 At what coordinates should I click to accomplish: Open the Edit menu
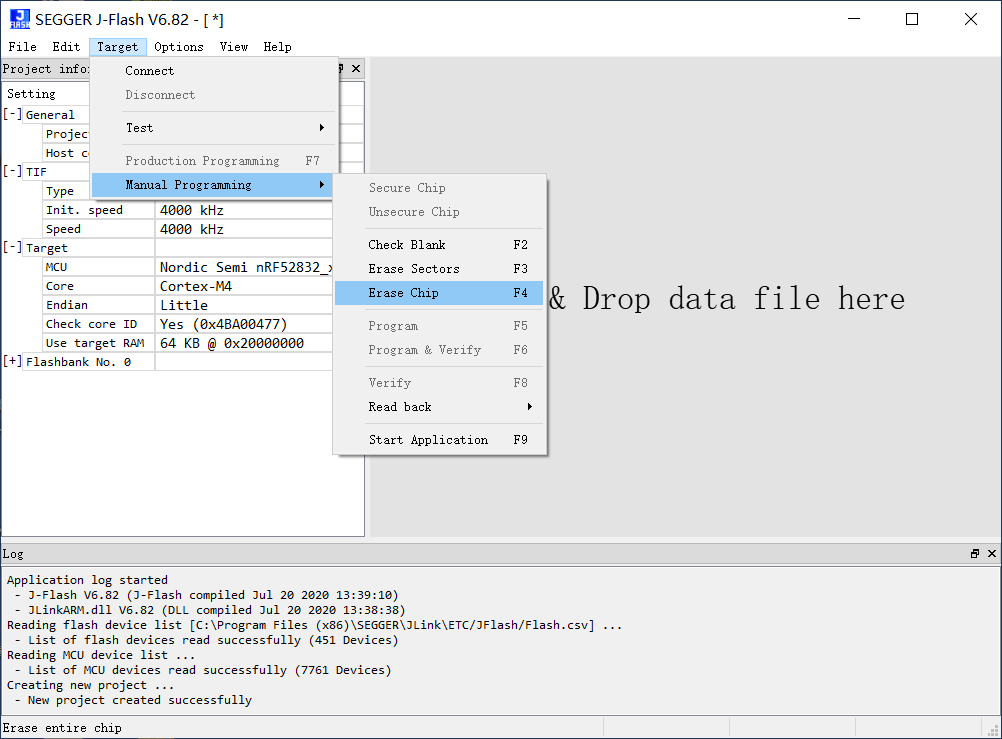(x=66, y=47)
